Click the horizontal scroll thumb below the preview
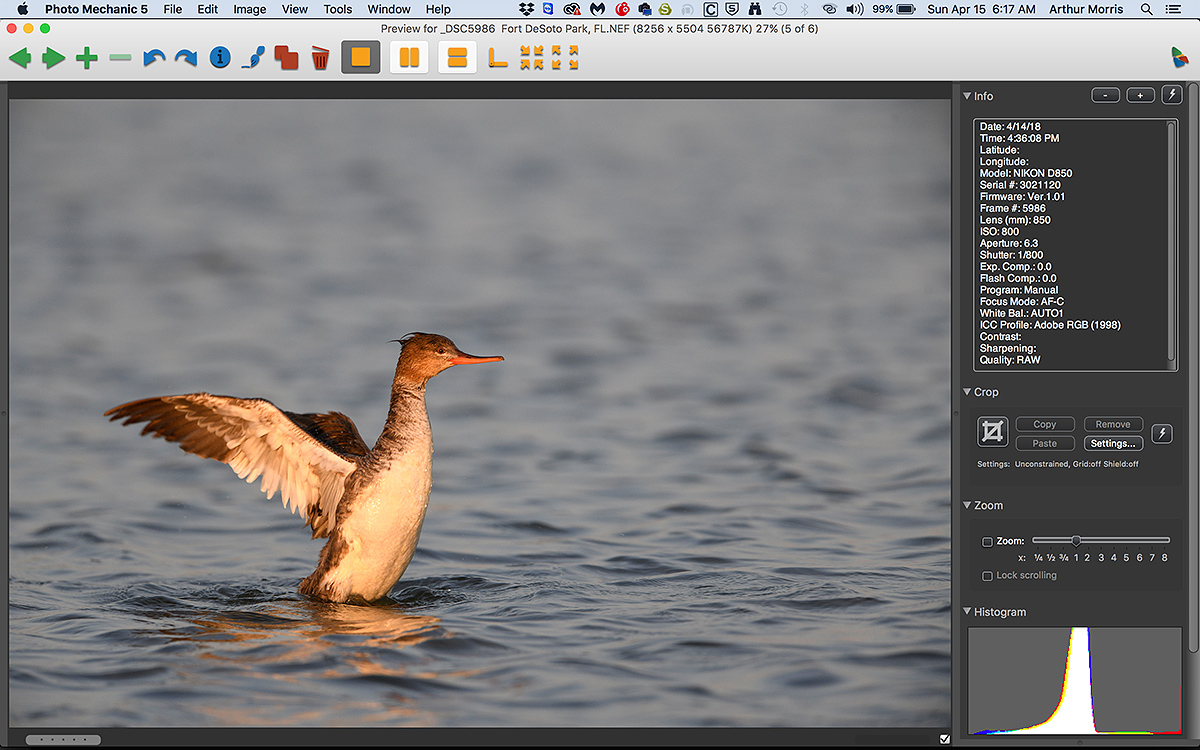Screen dimensions: 1200x750 pos(63,740)
